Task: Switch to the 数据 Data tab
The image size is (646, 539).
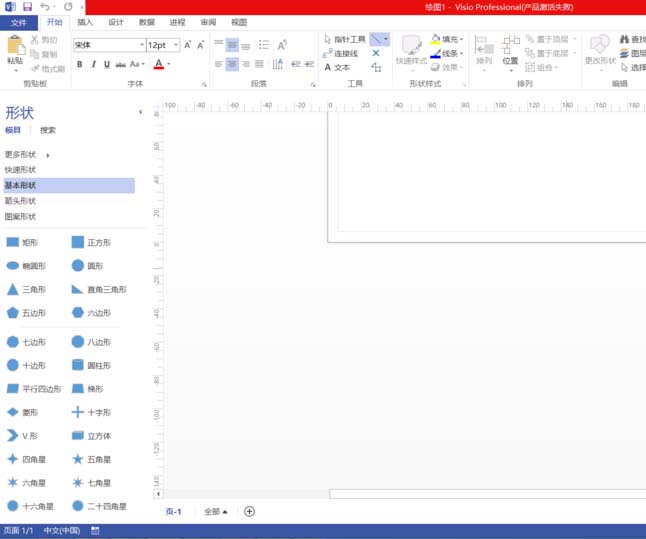Action: pyautogui.click(x=147, y=22)
